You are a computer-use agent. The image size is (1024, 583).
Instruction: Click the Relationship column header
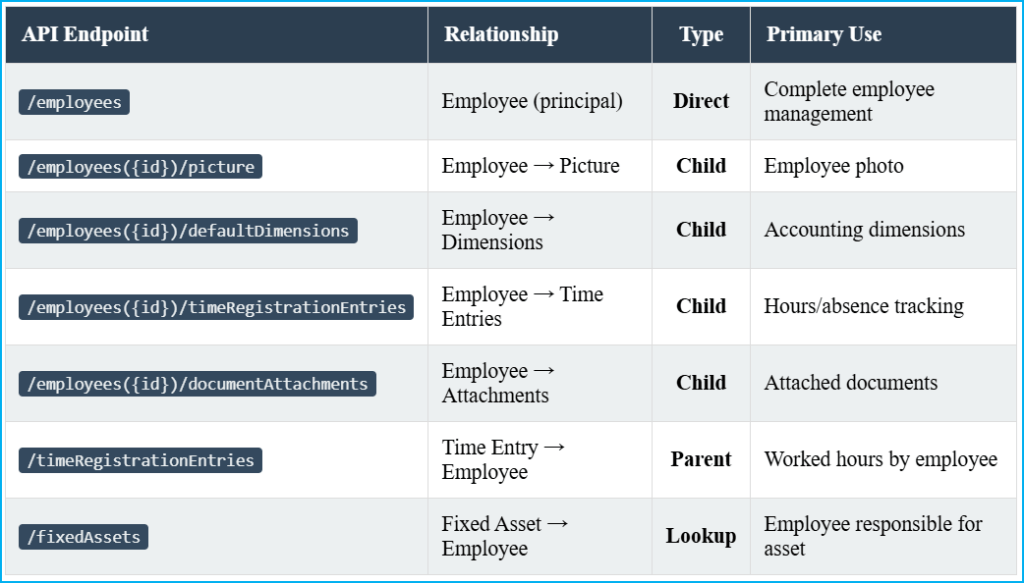pyautogui.click(x=501, y=35)
